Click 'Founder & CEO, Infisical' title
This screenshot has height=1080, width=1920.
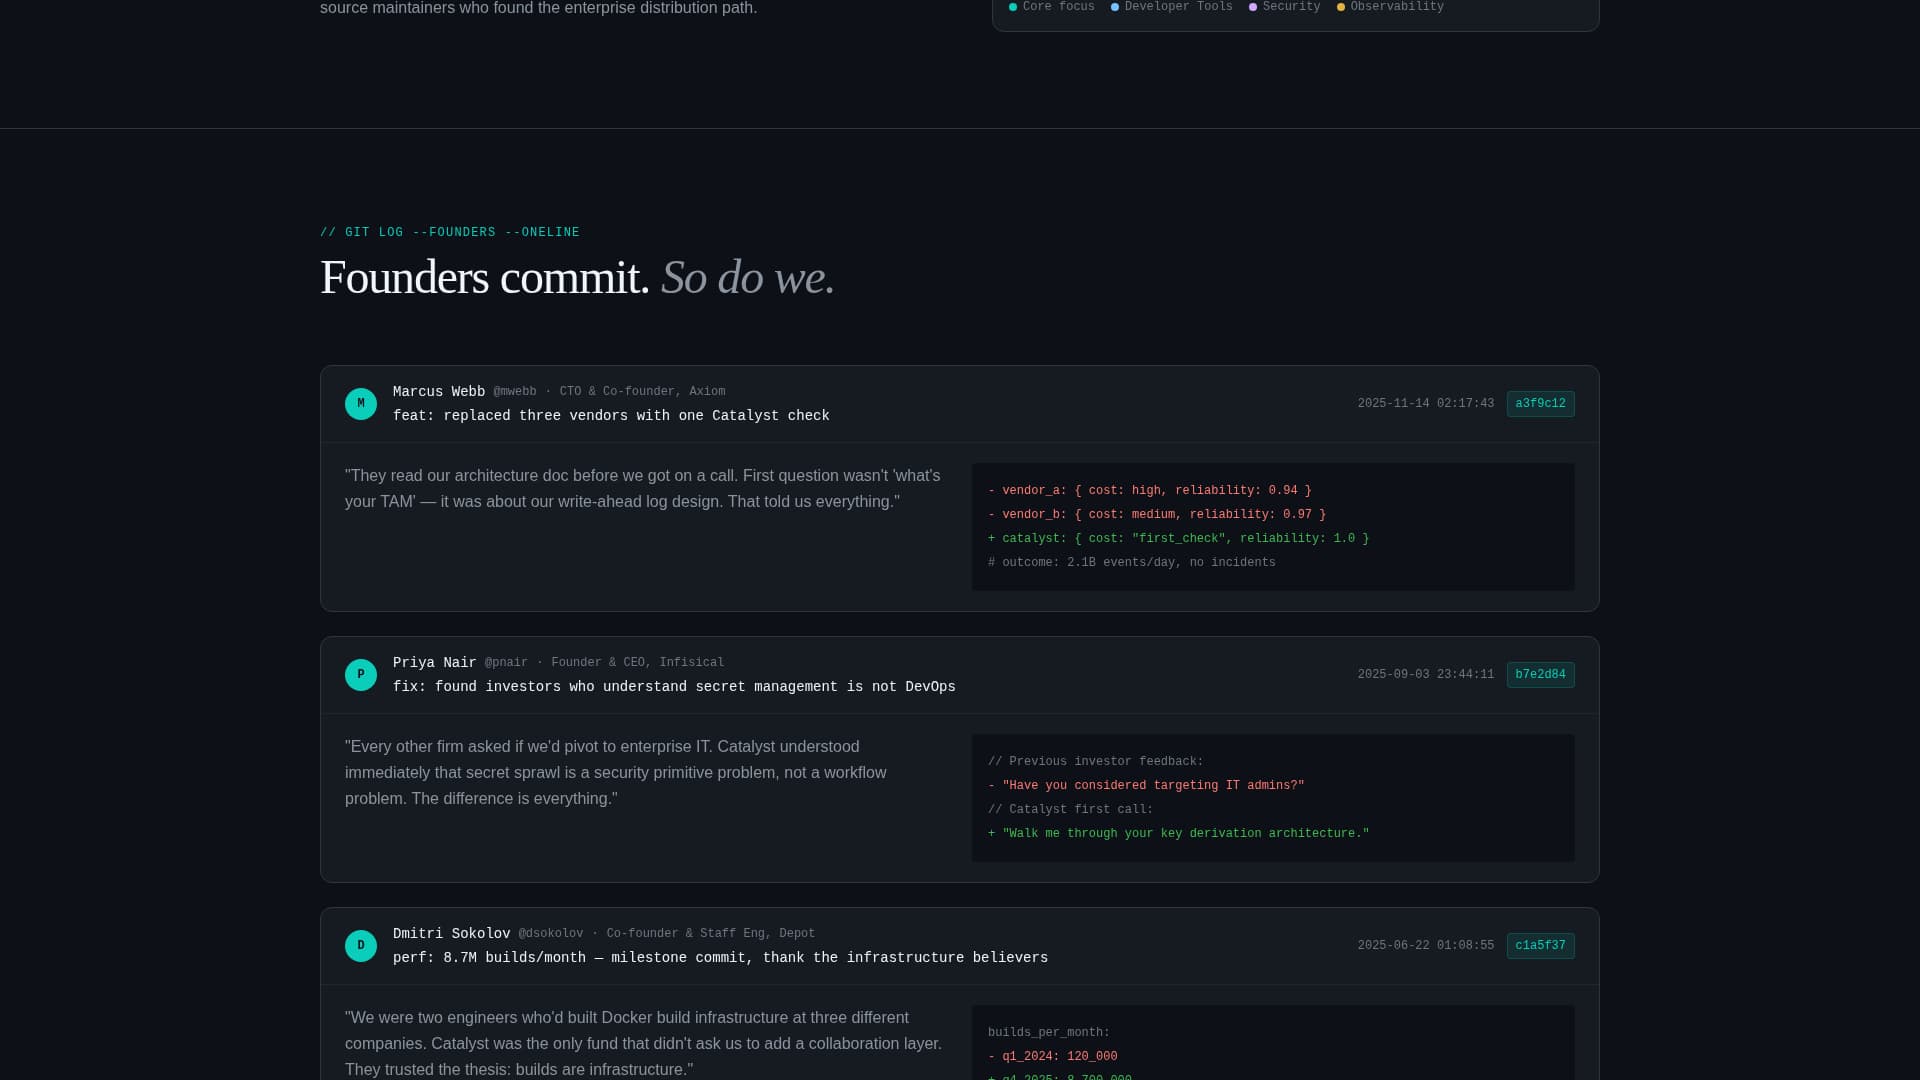(638, 663)
